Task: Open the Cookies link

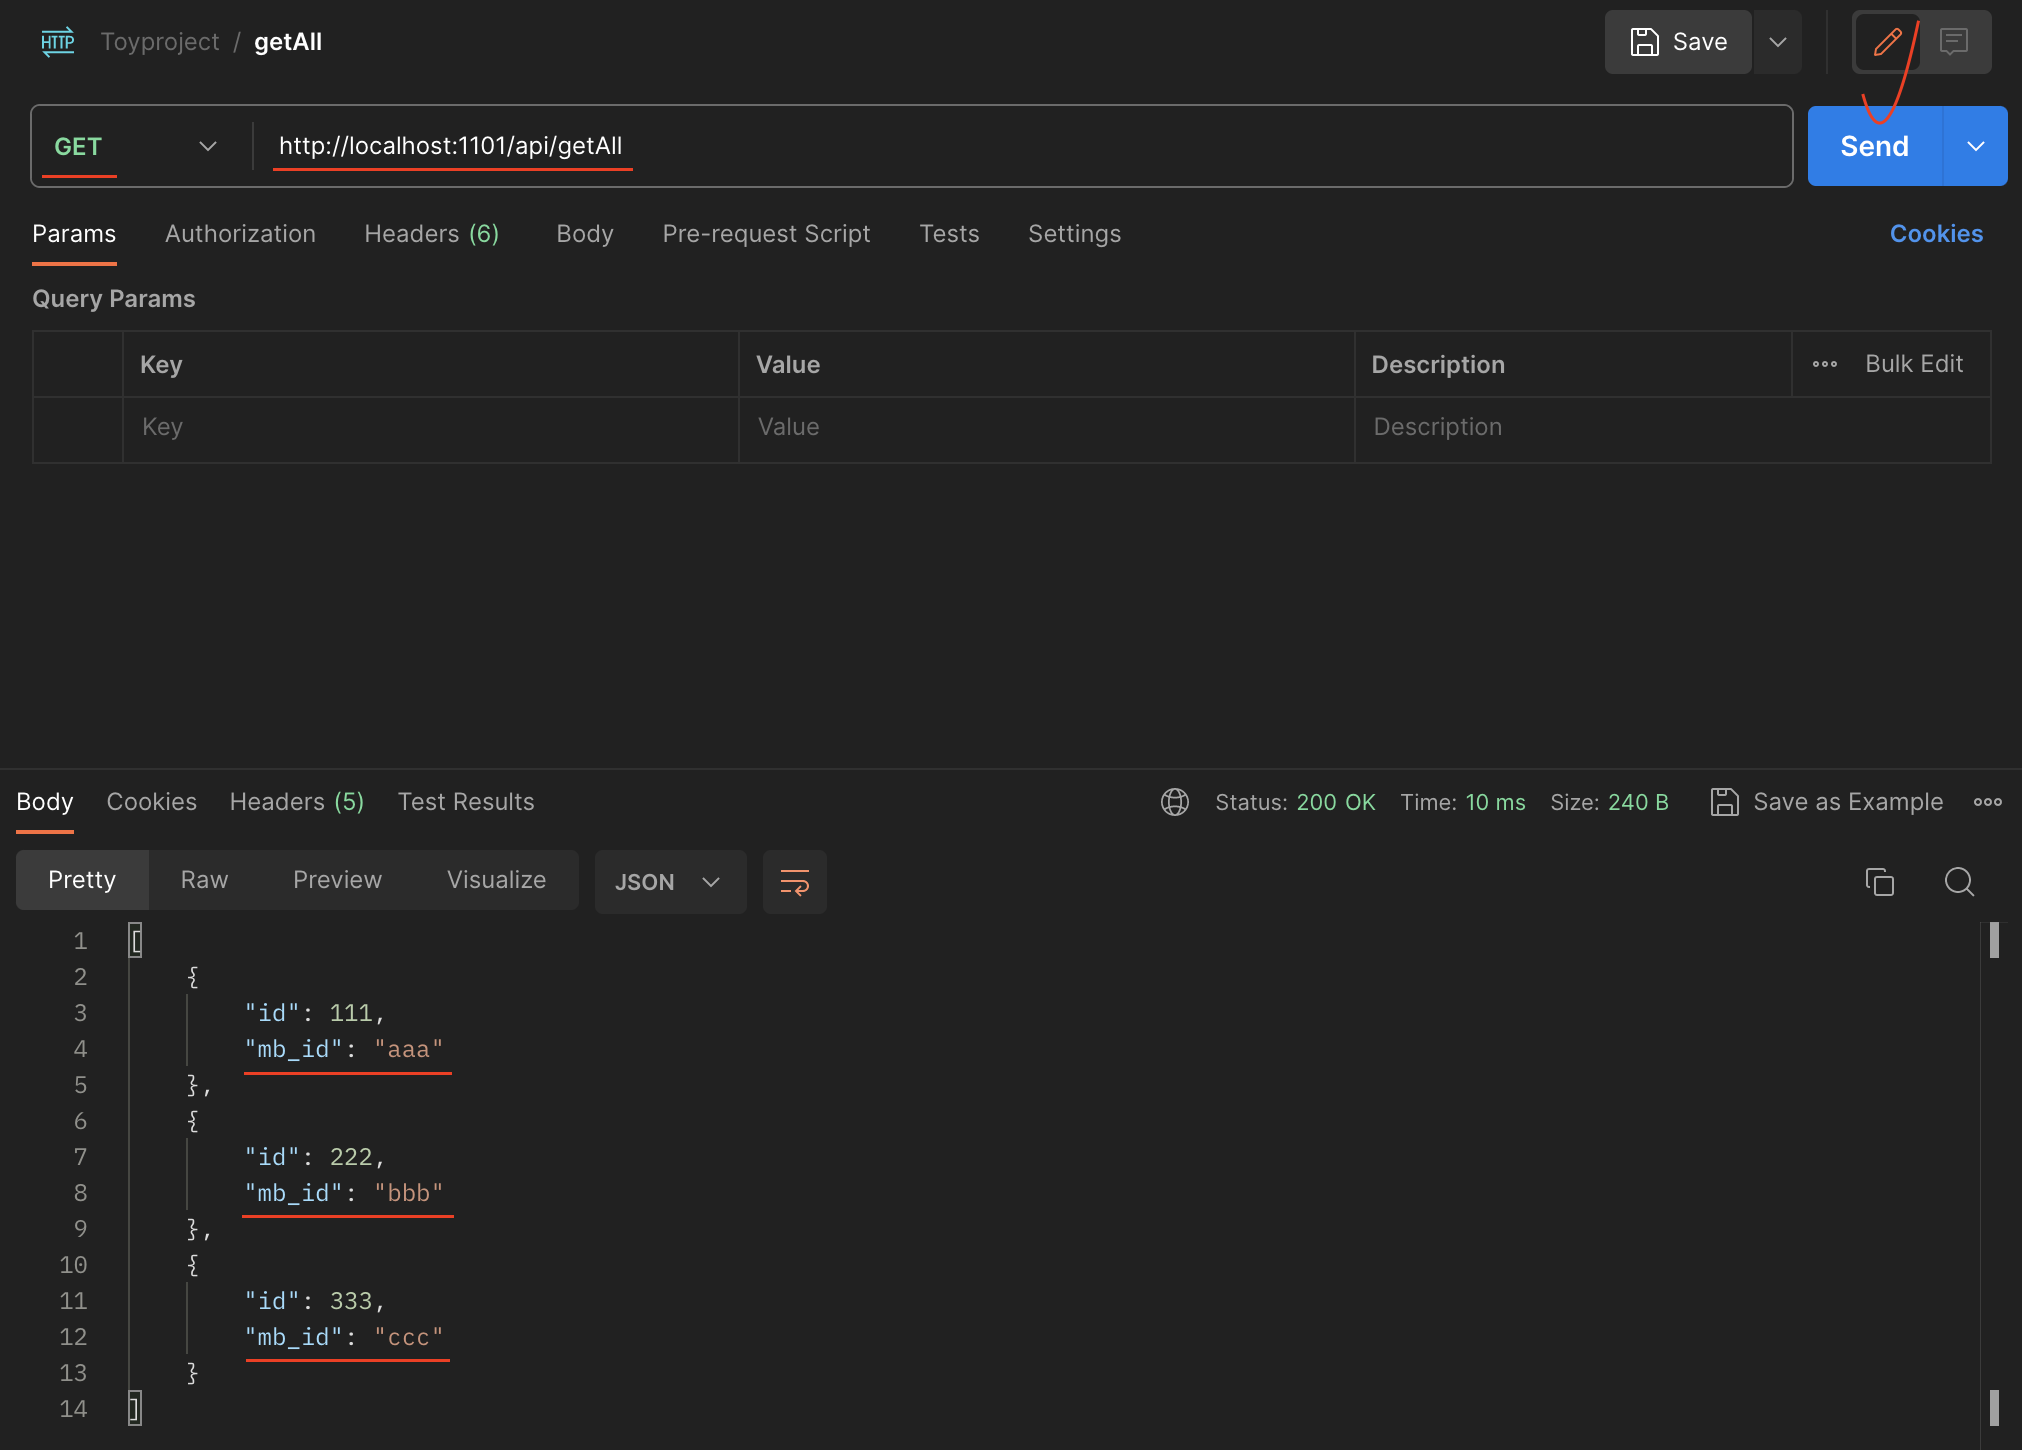Action: [x=1935, y=234]
